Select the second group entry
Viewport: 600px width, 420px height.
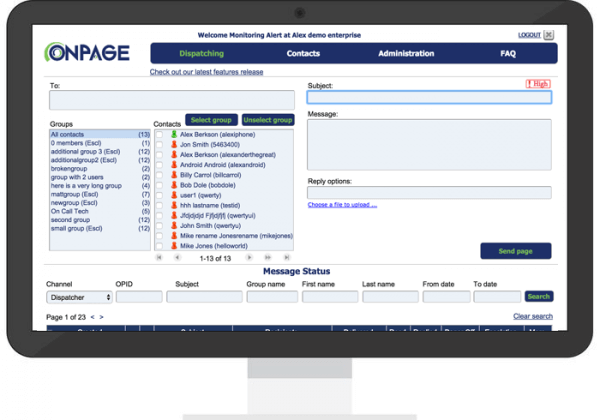[x=100, y=220]
